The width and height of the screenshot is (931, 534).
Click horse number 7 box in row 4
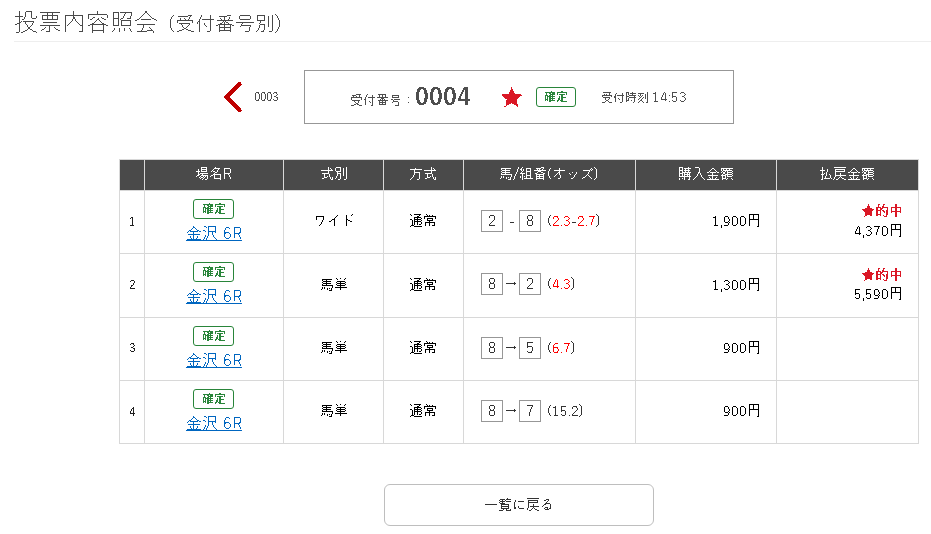(530, 411)
